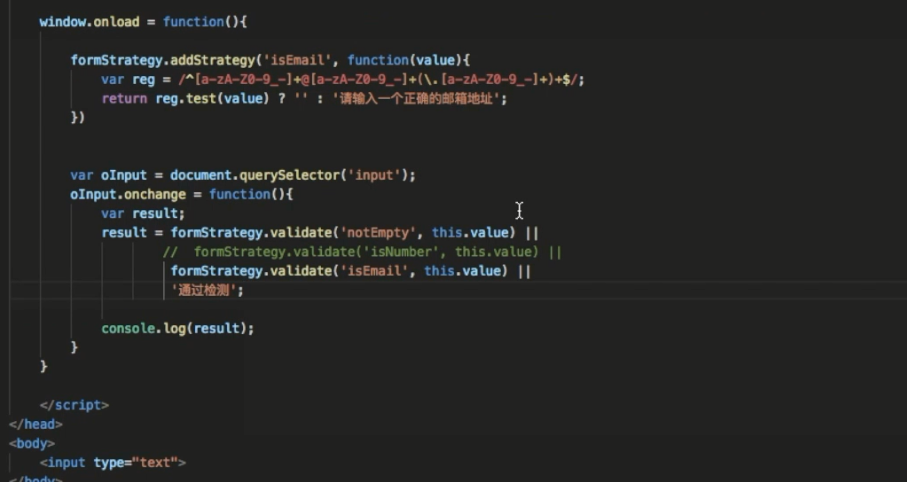Viewport: 907px width, 482px height.
Task: Click the closing </script> tag
Action: pos(74,405)
